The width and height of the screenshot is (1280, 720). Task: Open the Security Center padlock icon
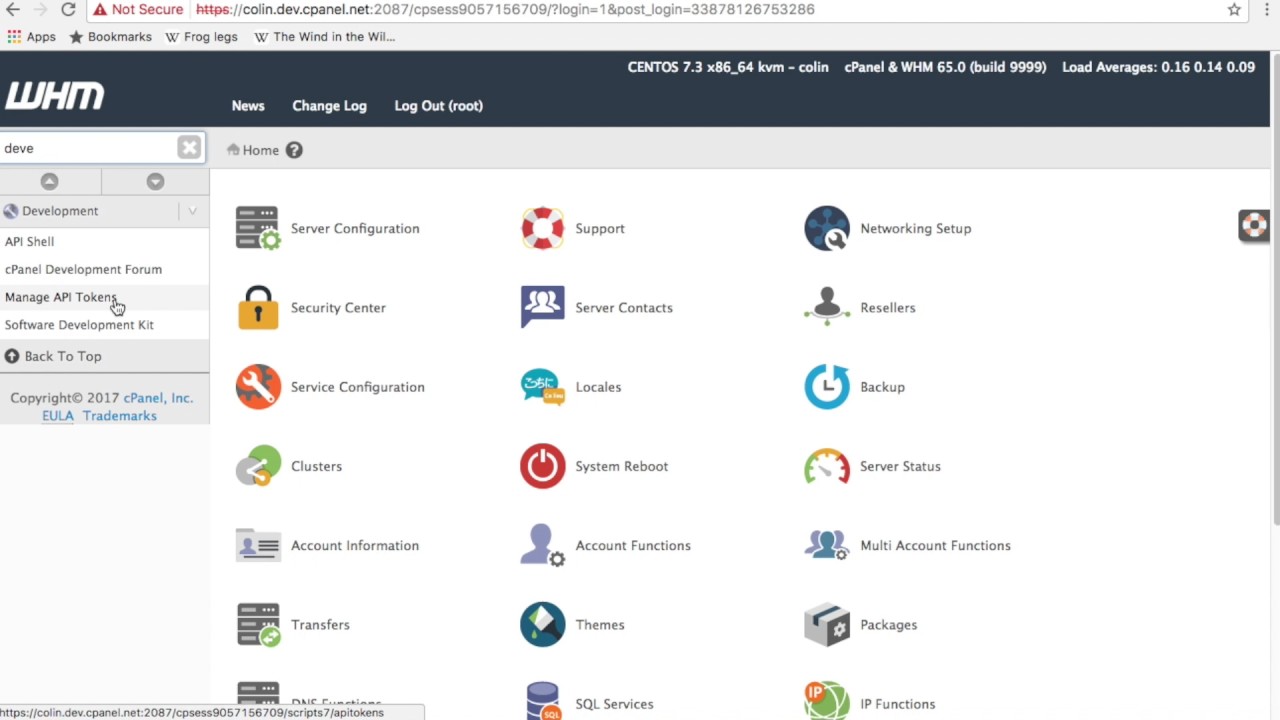258,307
